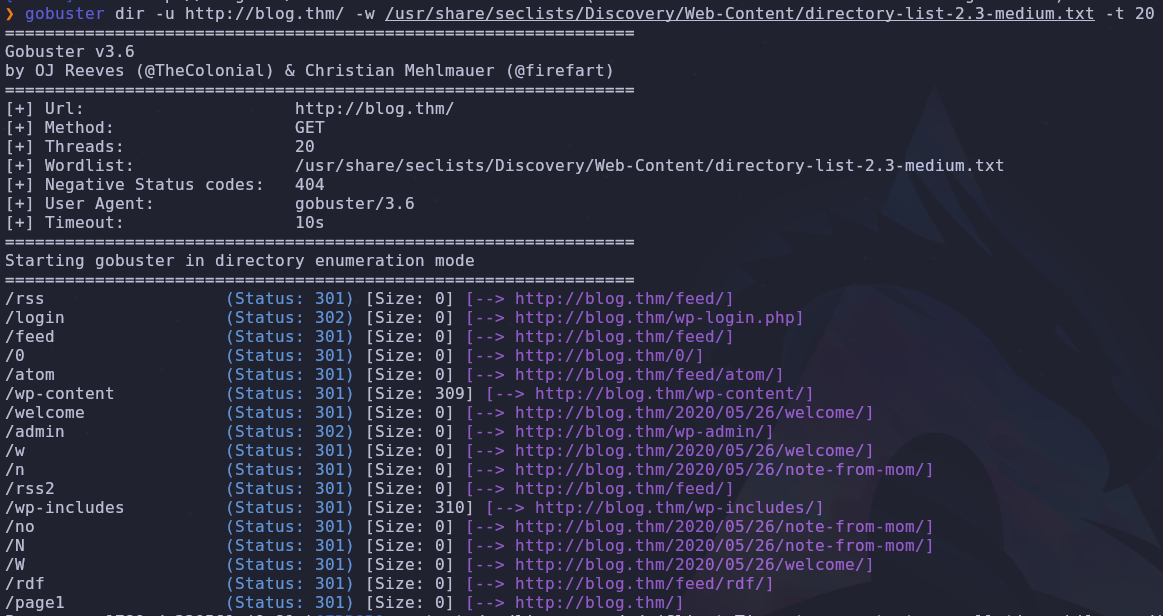Click the blog.thm/feed/atom/ redirect URL
1163x616 pixels.
point(645,374)
